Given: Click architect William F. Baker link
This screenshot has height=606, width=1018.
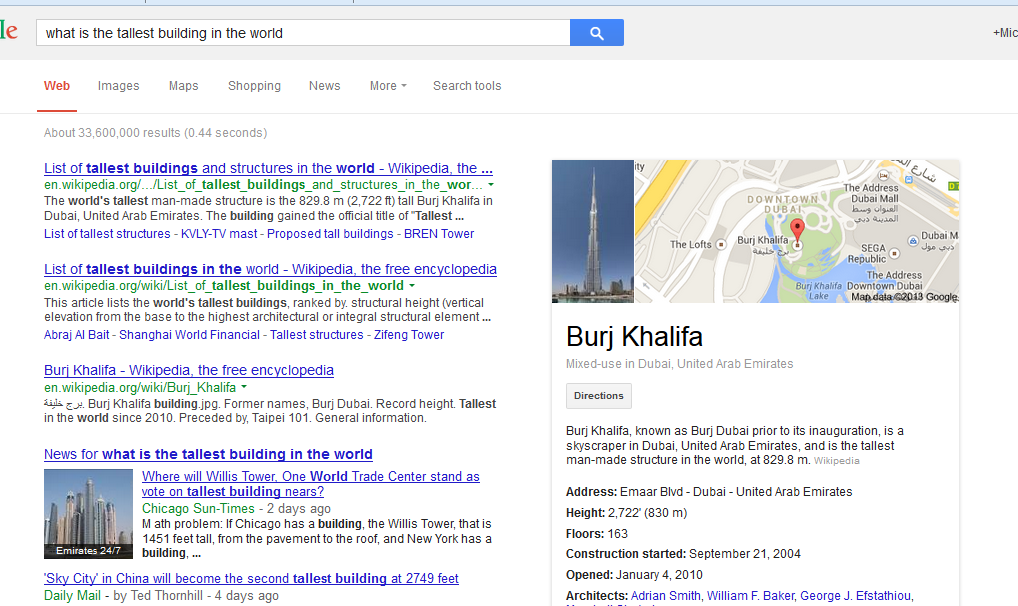Looking at the screenshot, I should pyautogui.click(x=751, y=596).
